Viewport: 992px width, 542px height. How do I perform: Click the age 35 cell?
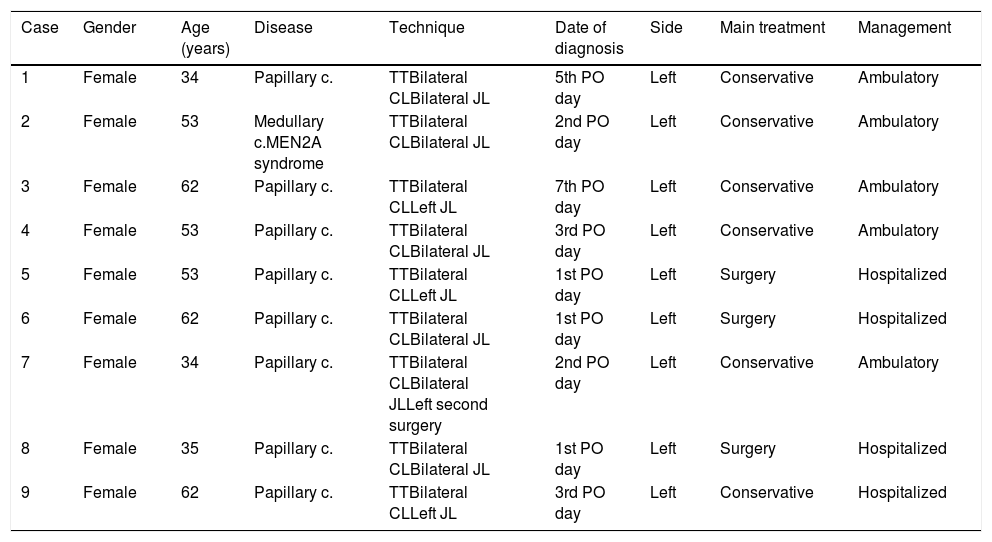click(x=191, y=449)
